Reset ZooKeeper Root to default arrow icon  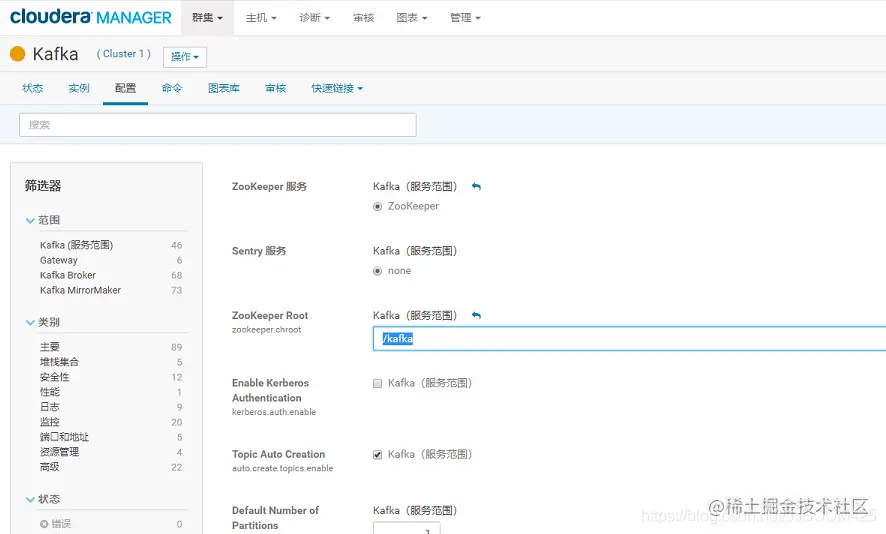pos(476,315)
